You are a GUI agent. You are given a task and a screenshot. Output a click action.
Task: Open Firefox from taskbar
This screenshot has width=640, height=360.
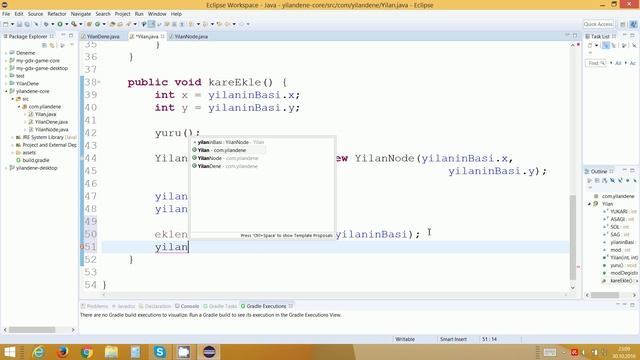coord(62,352)
